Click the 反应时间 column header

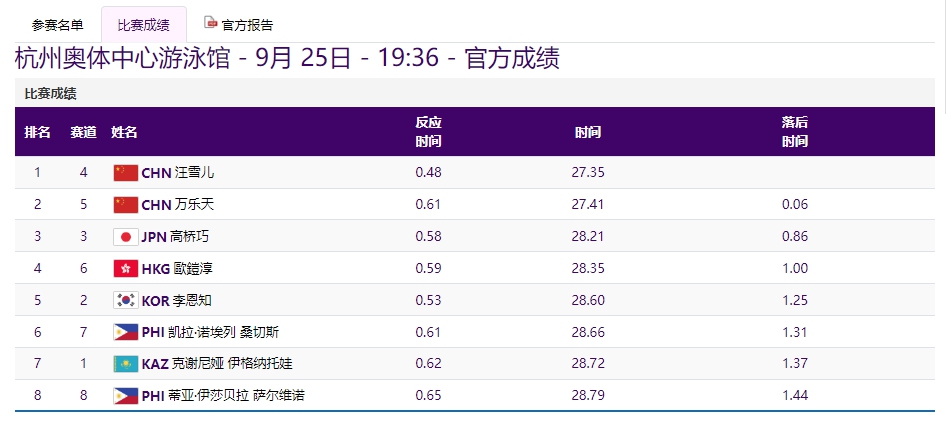coord(428,132)
